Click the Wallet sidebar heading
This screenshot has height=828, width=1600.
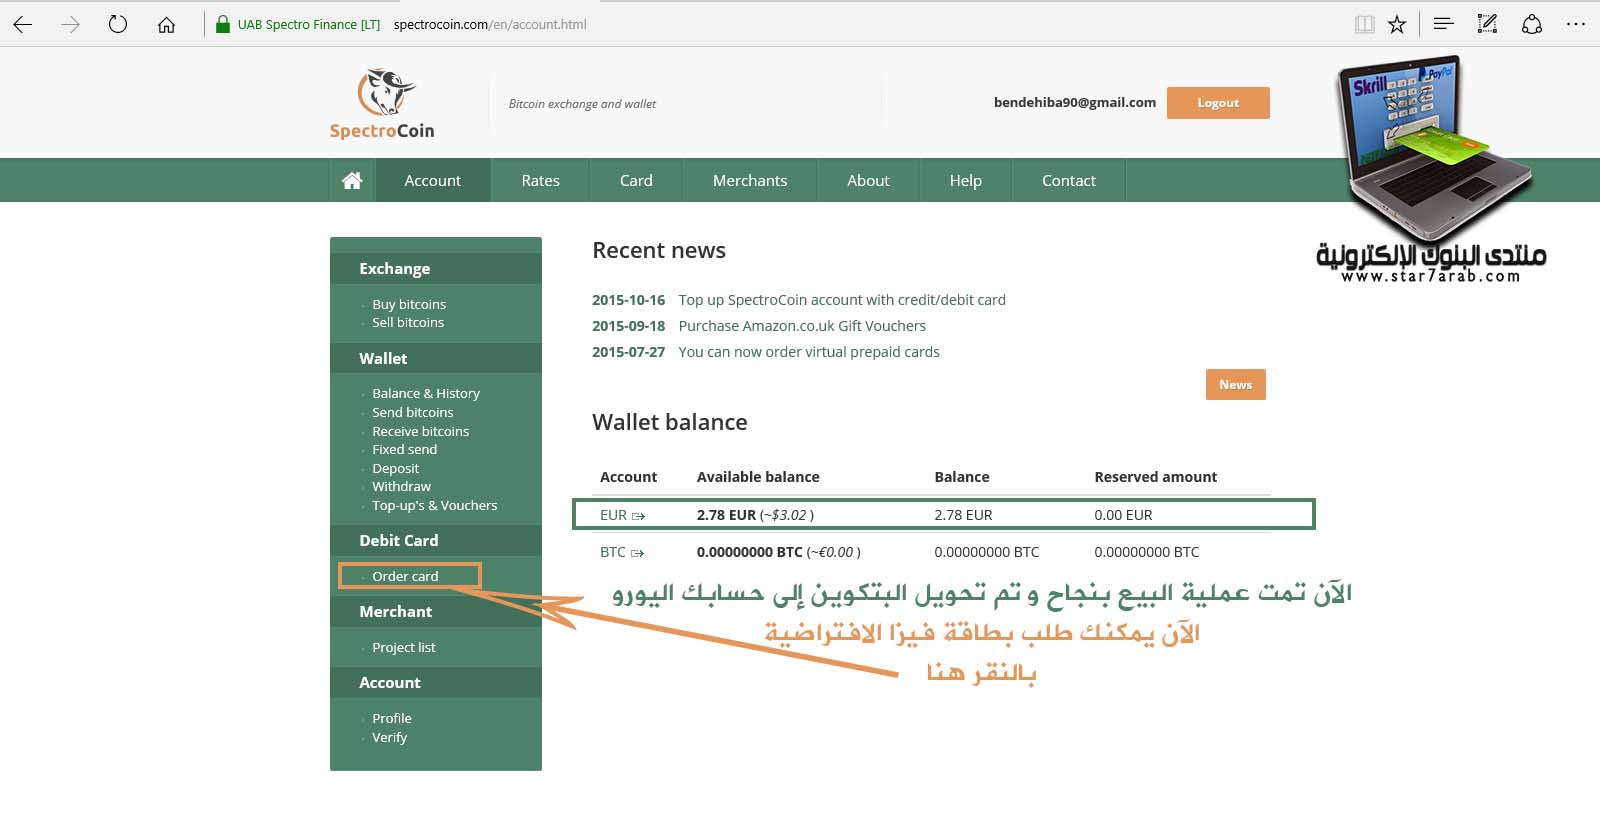click(x=383, y=358)
